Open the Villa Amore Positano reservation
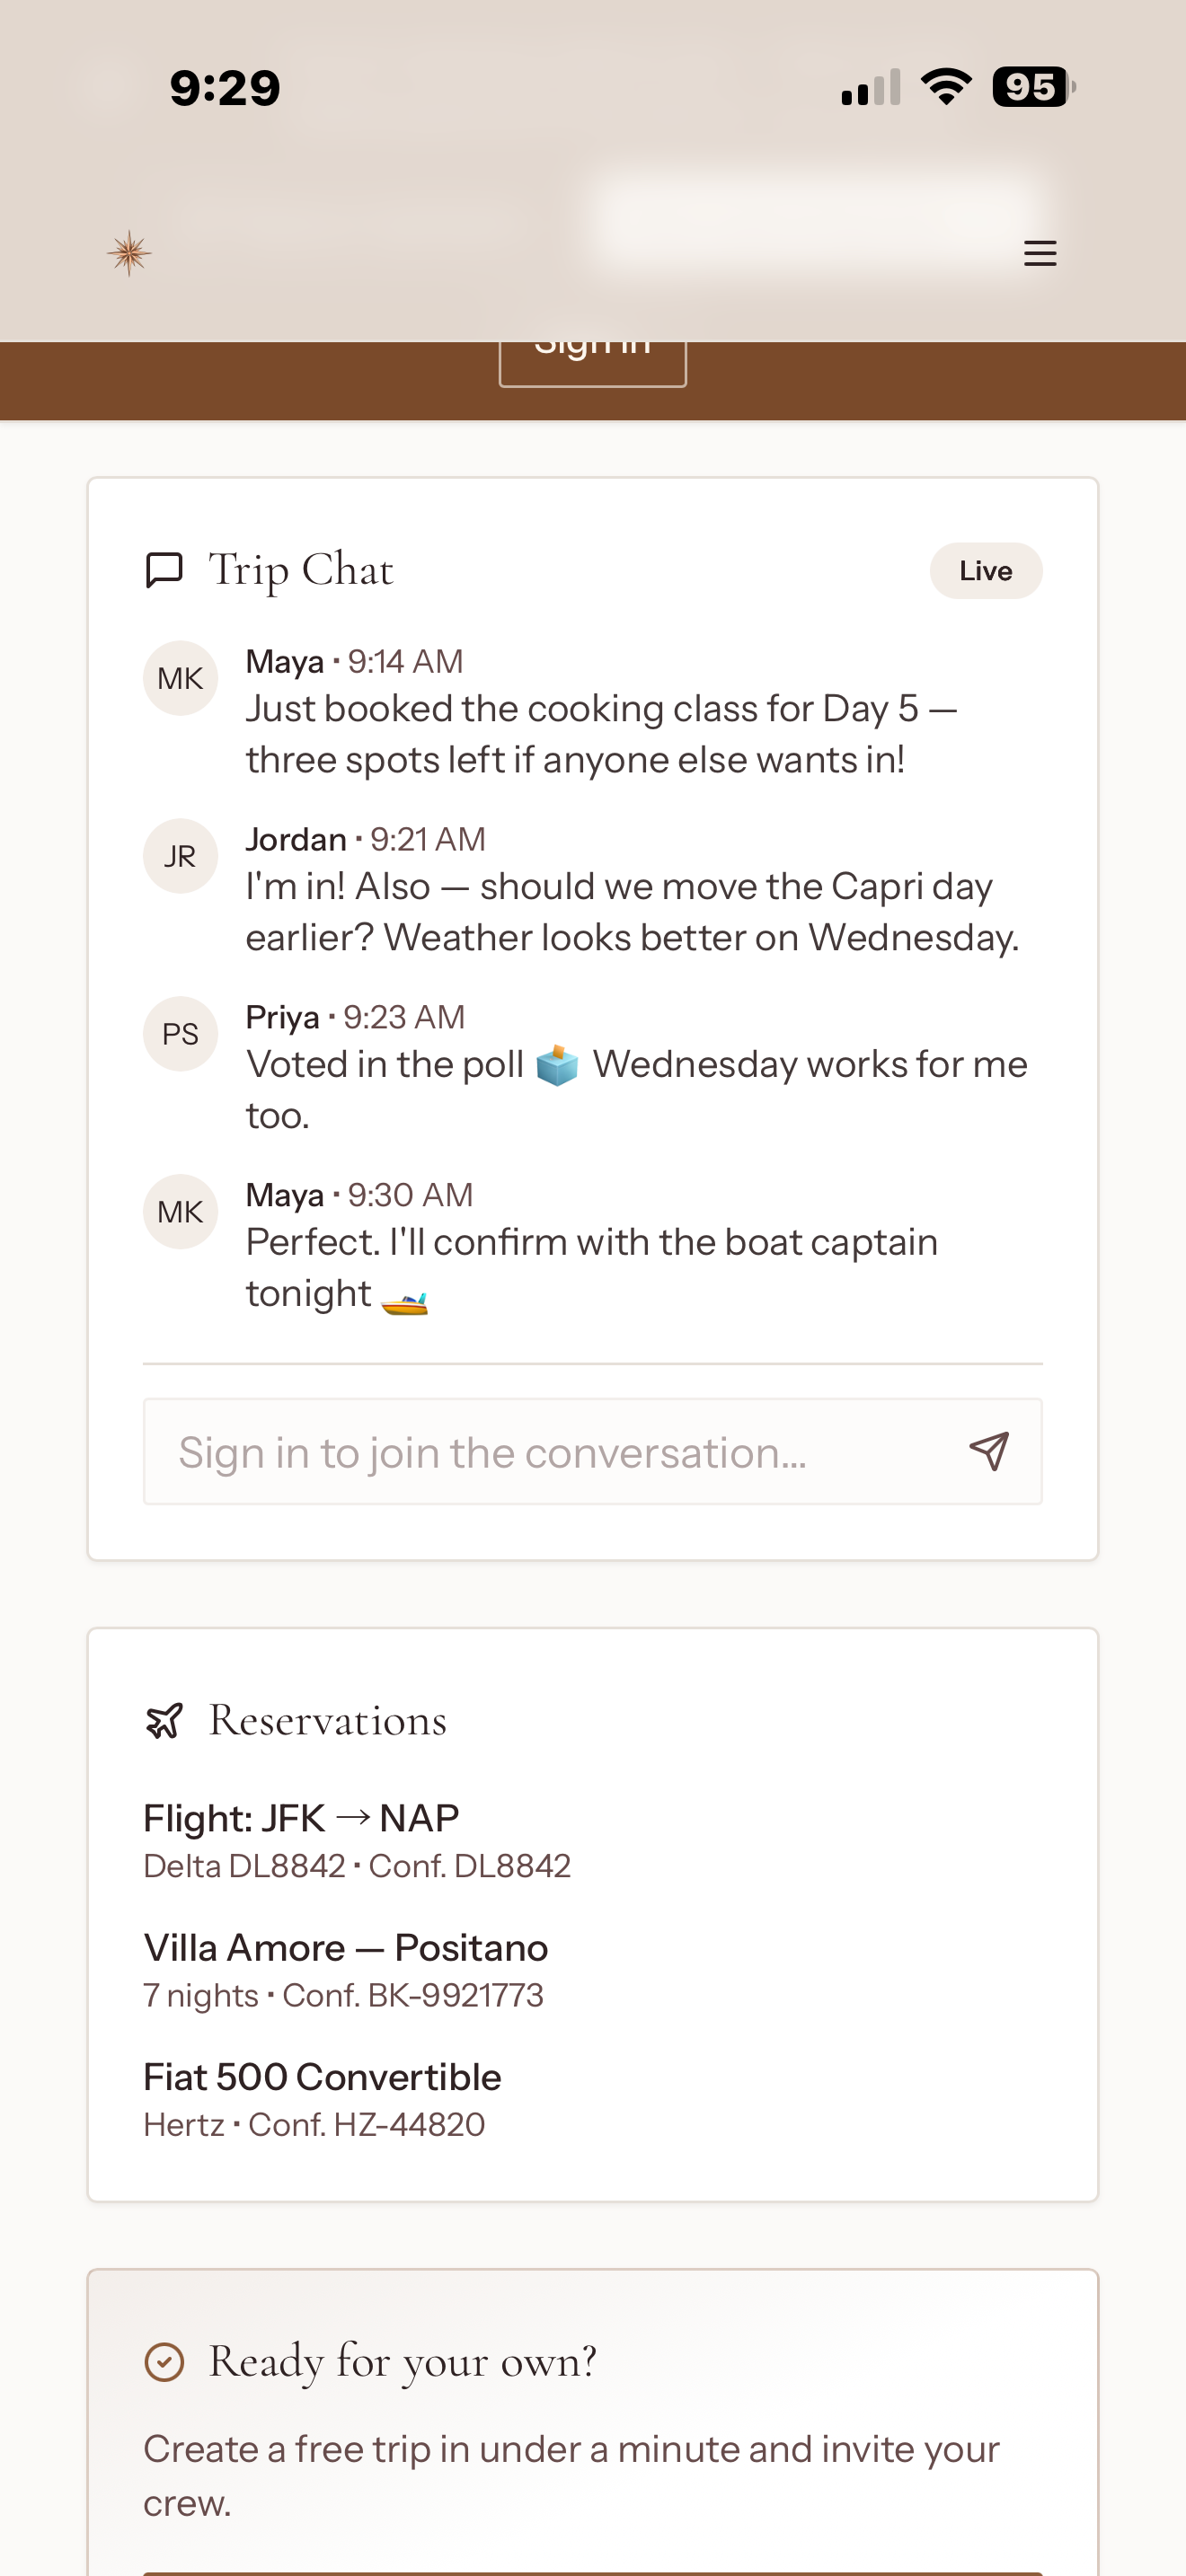Image resolution: width=1186 pixels, height=2576 pixels. coord(346,1970)
